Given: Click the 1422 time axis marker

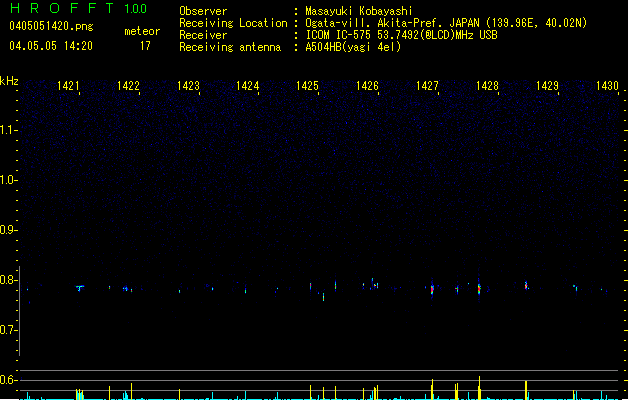Looking at the screenshot, I should click(x=128, y=85).
